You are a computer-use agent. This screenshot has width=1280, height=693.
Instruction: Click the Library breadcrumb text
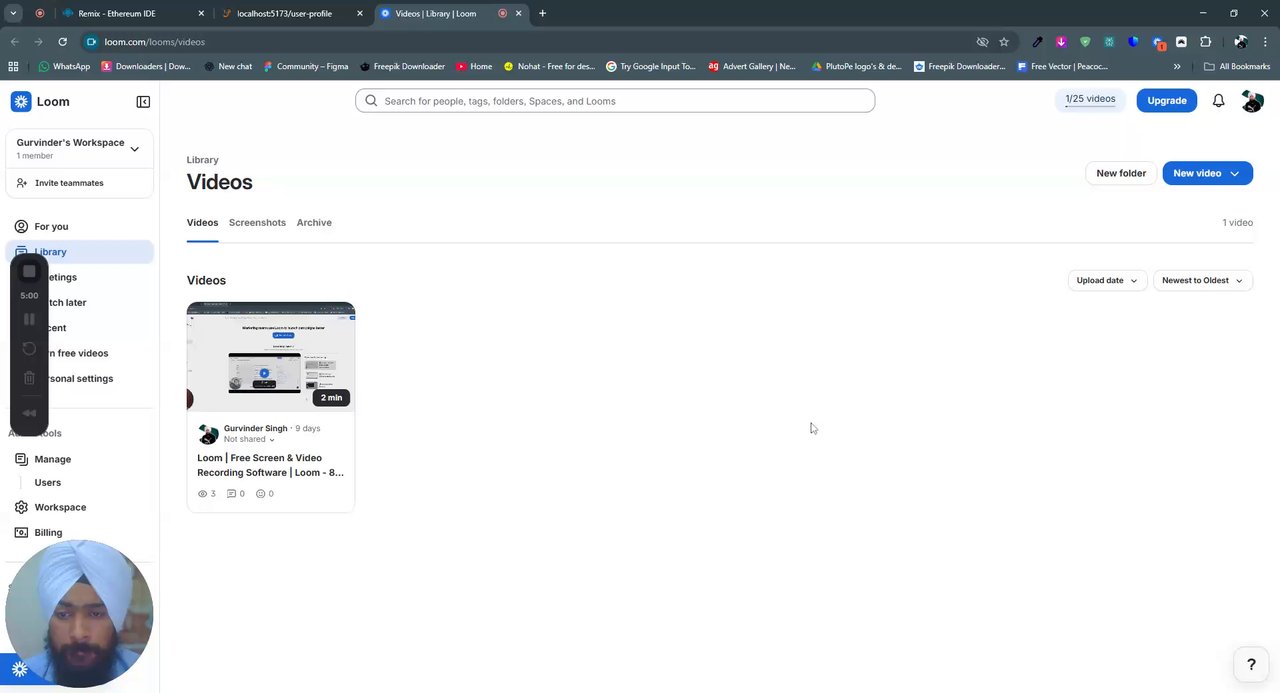202,160
